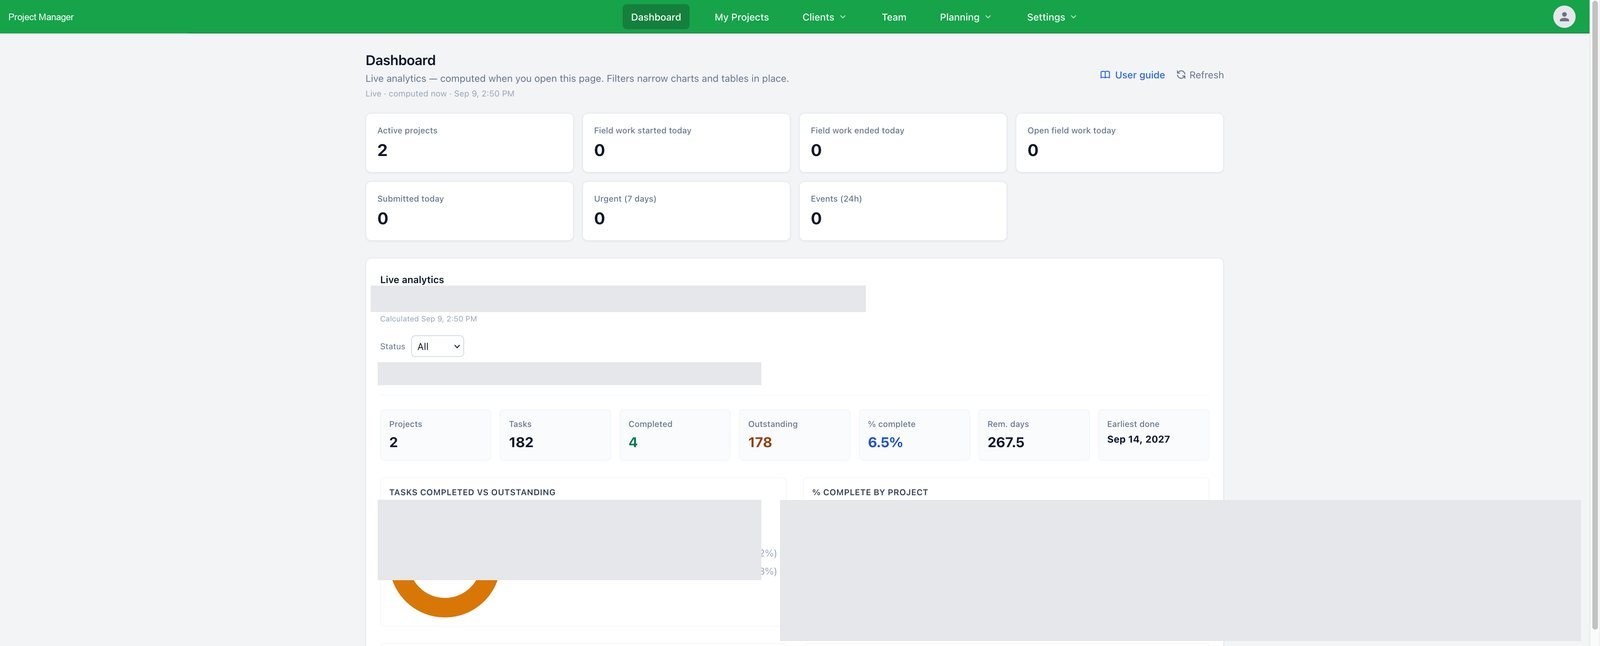
Task: Click the % Complete by Project heading
Action: (x=870, y=492)
